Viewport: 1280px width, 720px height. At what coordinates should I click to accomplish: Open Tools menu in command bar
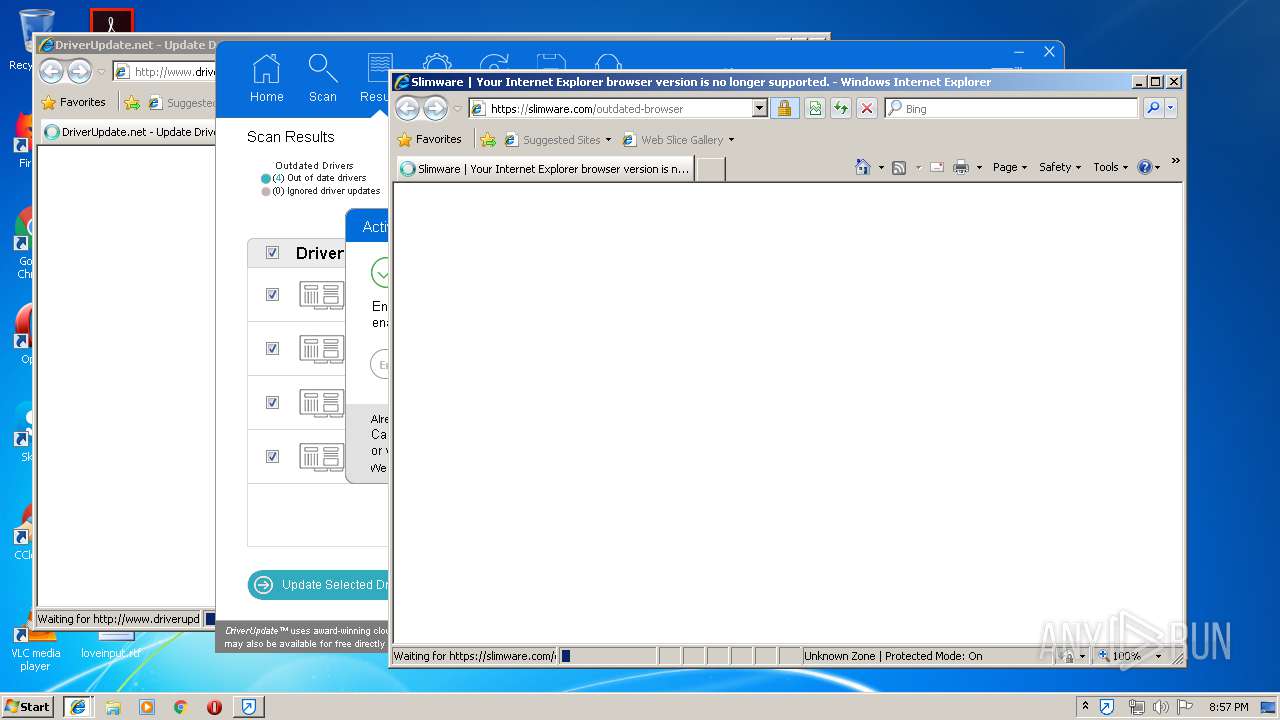tap(1110, 167)
